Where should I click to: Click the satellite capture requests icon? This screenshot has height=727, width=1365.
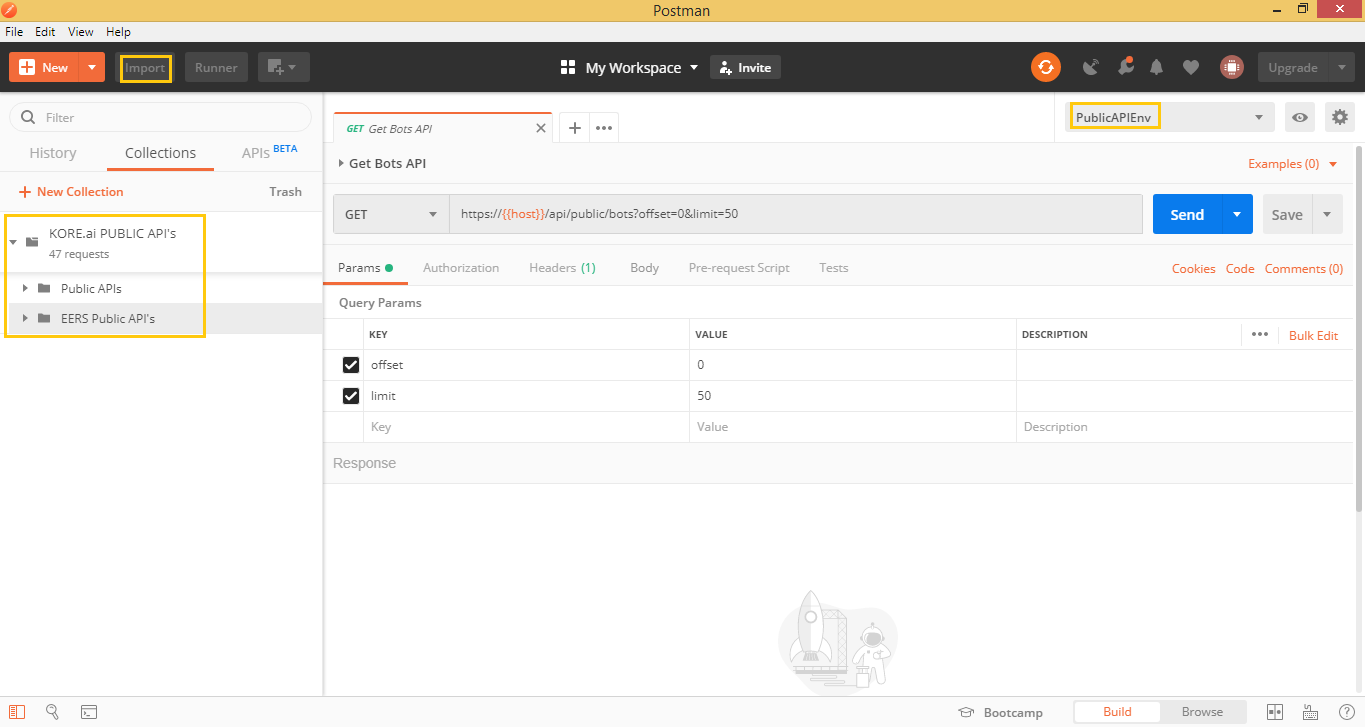click(x=1091, y=67)
